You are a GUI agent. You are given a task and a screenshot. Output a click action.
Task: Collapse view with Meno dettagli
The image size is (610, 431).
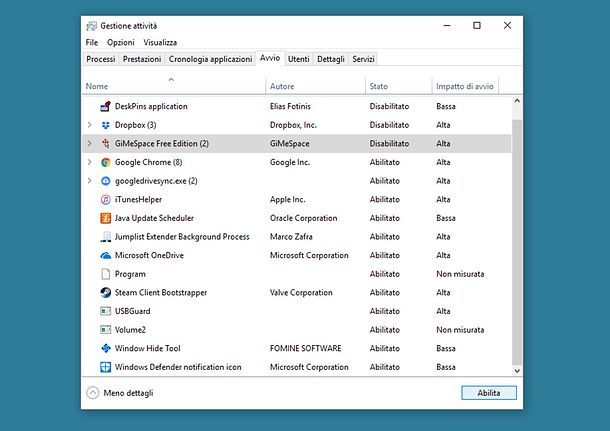pos(120,393)
